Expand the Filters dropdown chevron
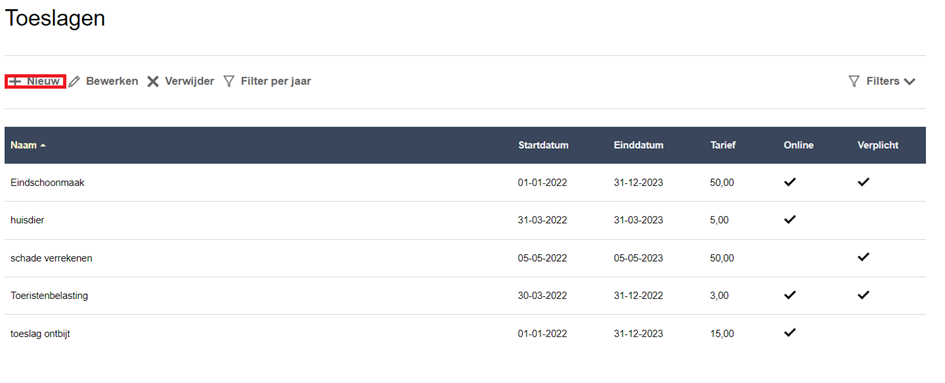Image resolution: width=945 pixels, height=383 pixels. click(x=909, y=81)
